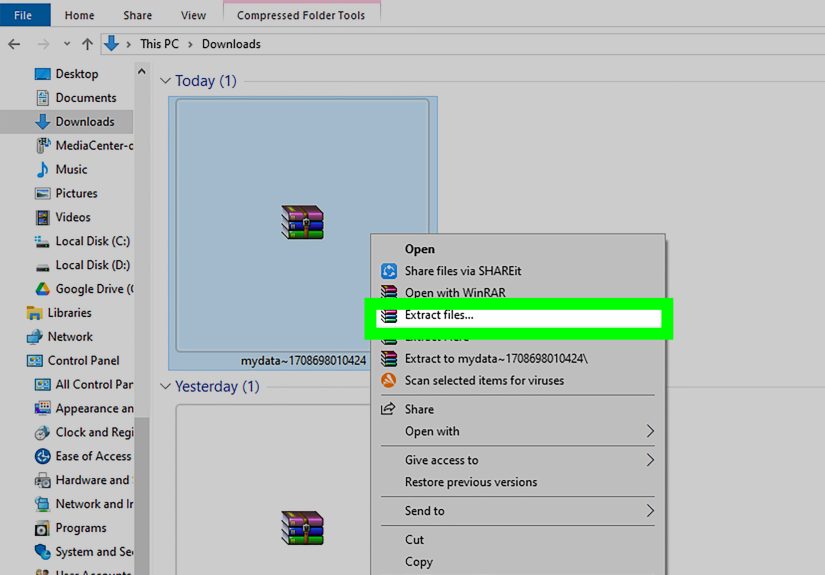The width and height of the screenshot is (825, 575).
Task: Select the WinRAR archive icon under Today
Action: (302, 222)
